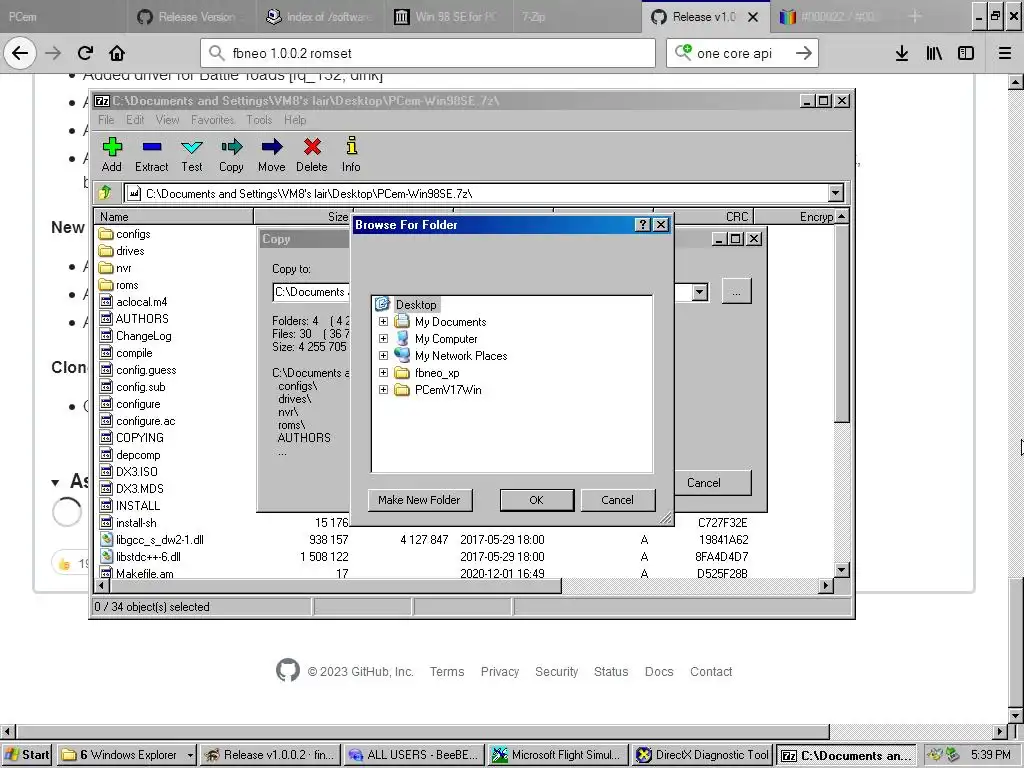Viewport: 1024px width, 768px height.
Task: Switch to DirectX Diagnostic Tool taskbar item
Action: click(703, 755)
